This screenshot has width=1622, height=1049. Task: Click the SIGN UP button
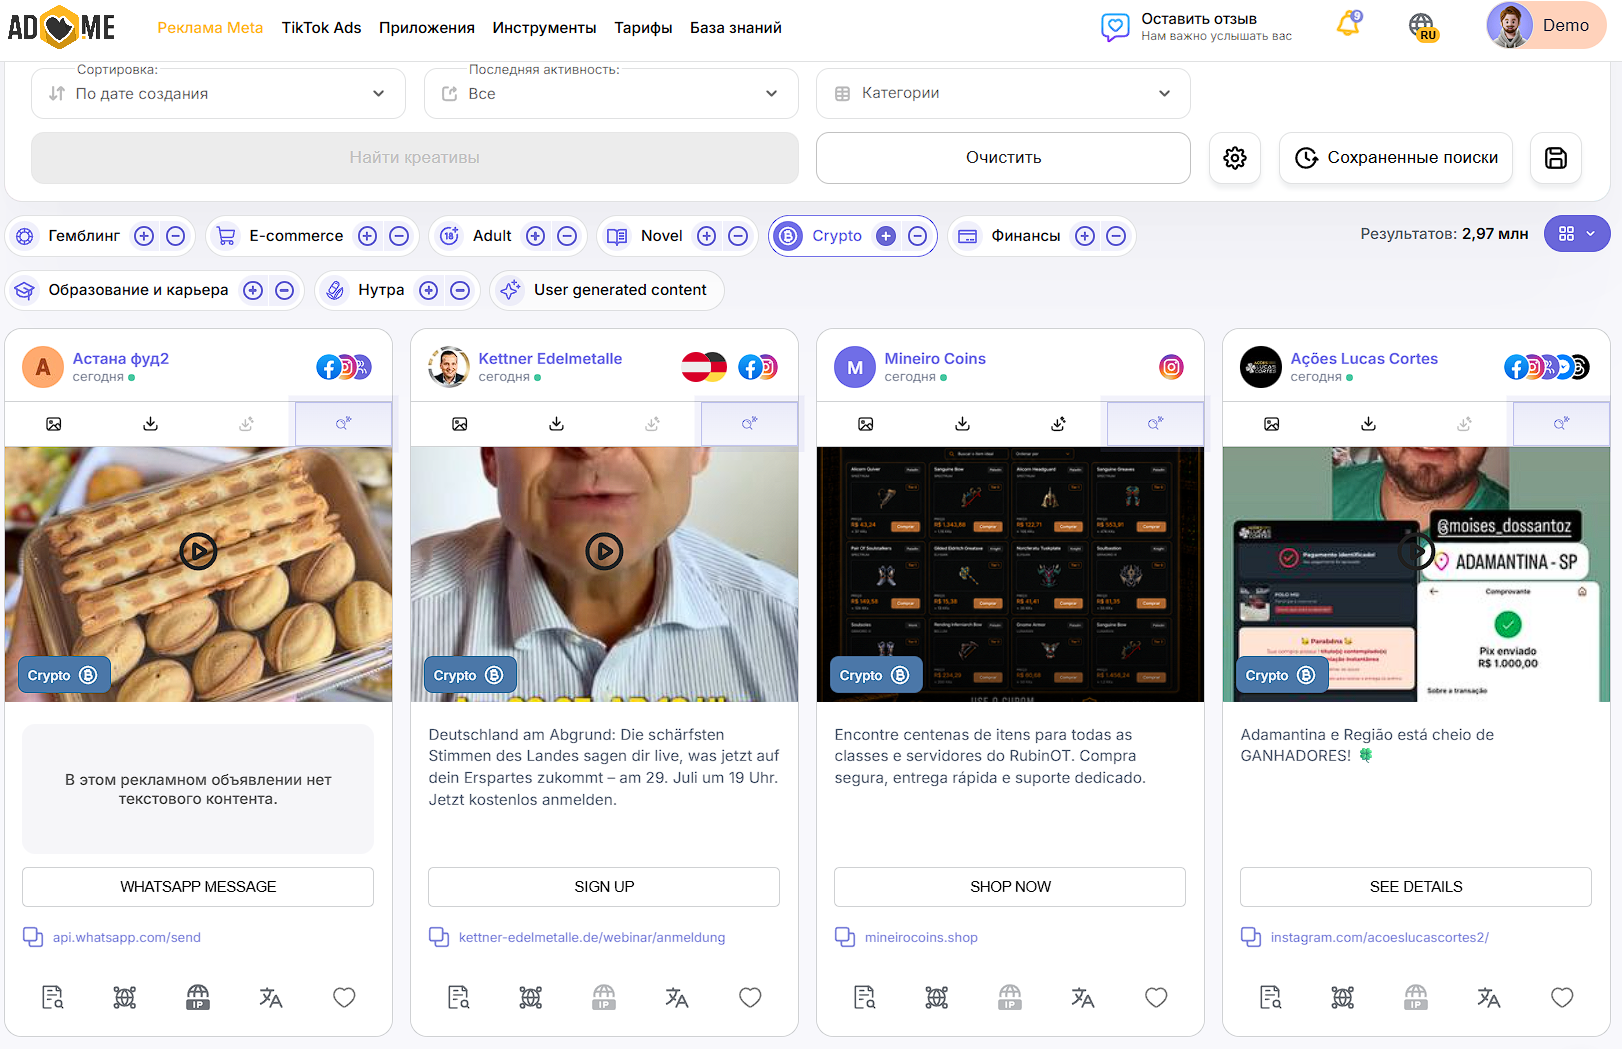coord(604,887)
